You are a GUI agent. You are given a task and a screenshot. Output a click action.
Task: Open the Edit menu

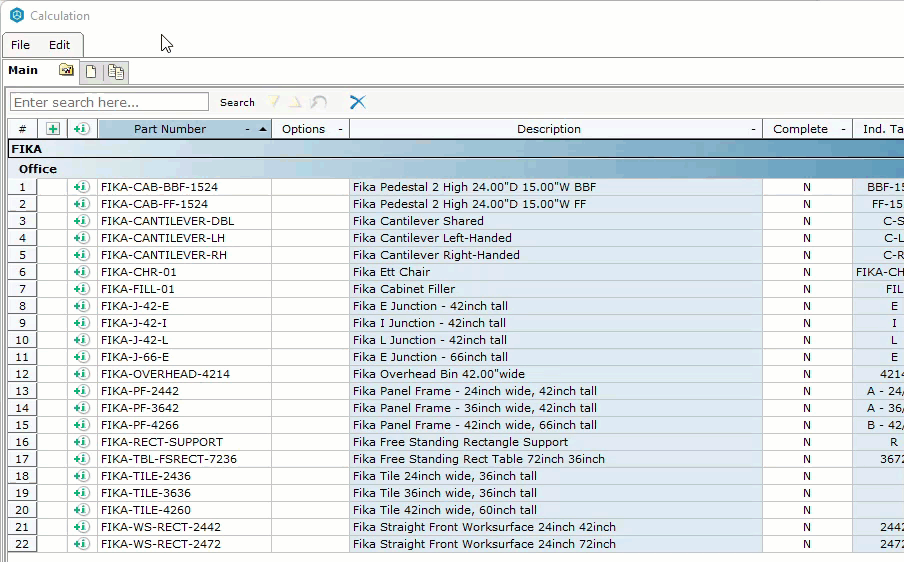[x=59, y=45]
